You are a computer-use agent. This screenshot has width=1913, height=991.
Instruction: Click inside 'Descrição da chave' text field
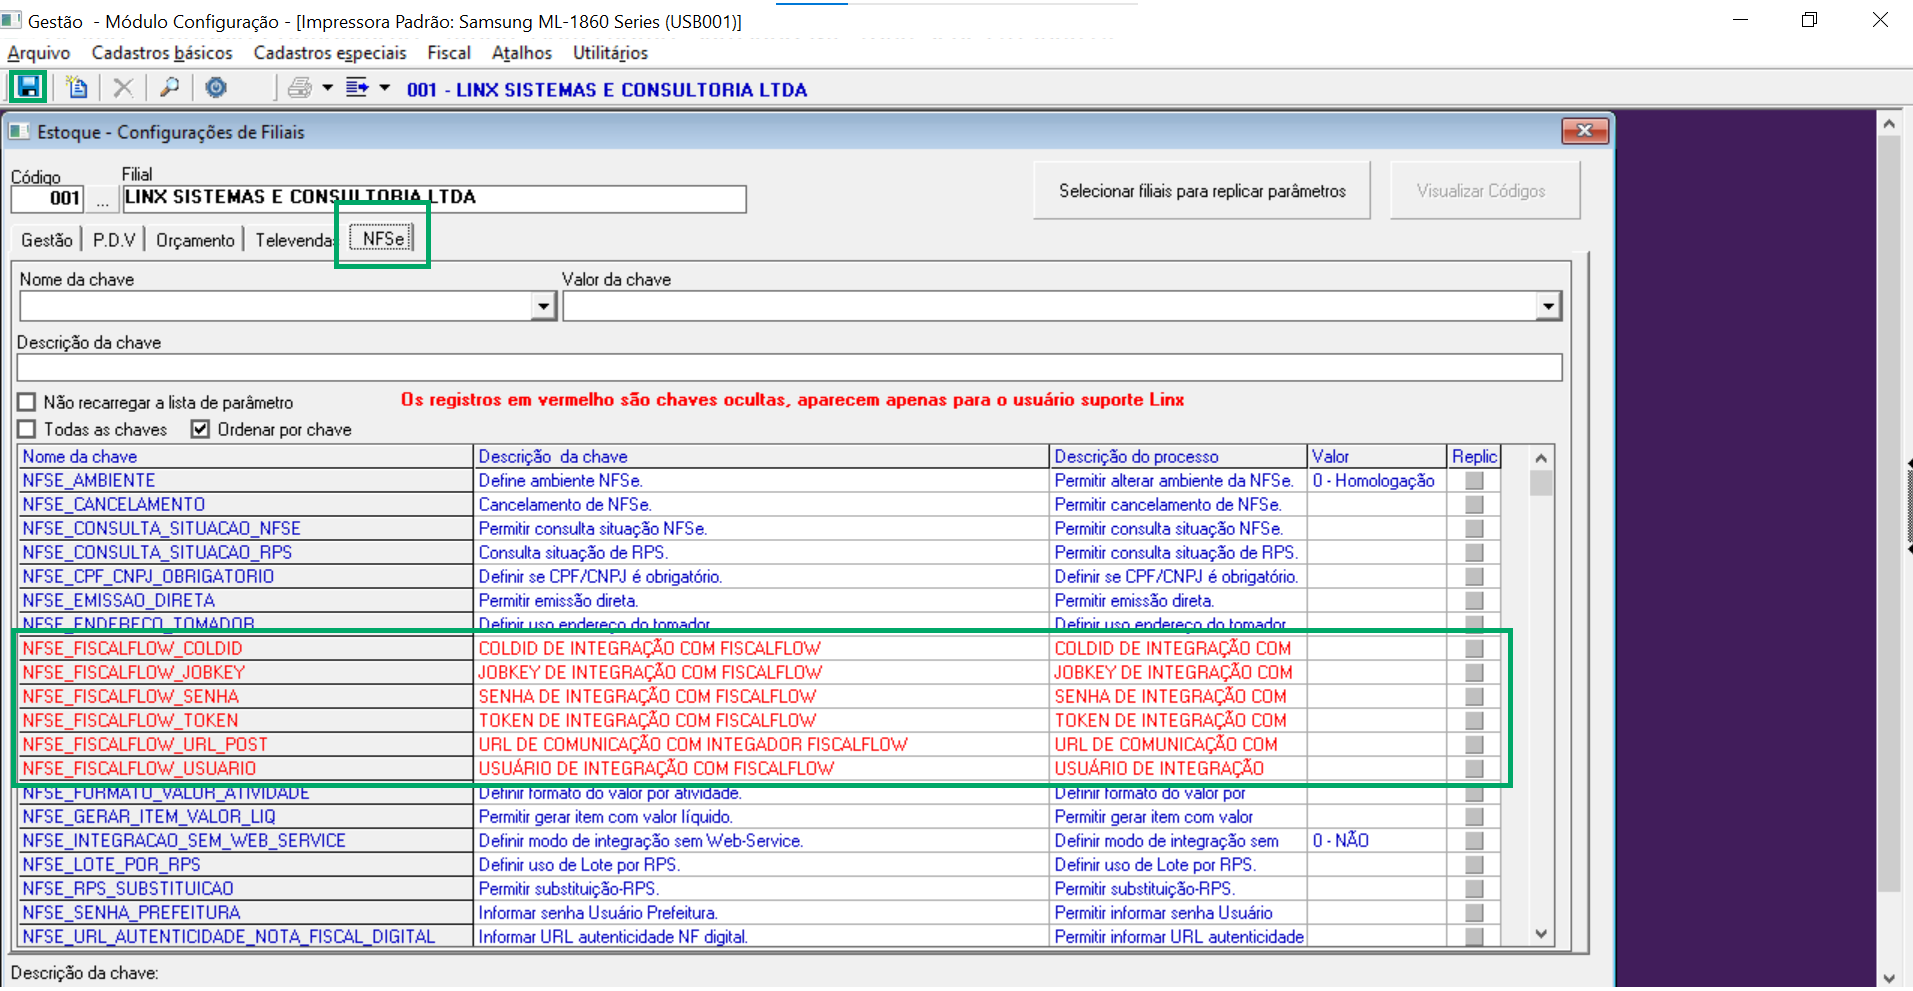788,368
